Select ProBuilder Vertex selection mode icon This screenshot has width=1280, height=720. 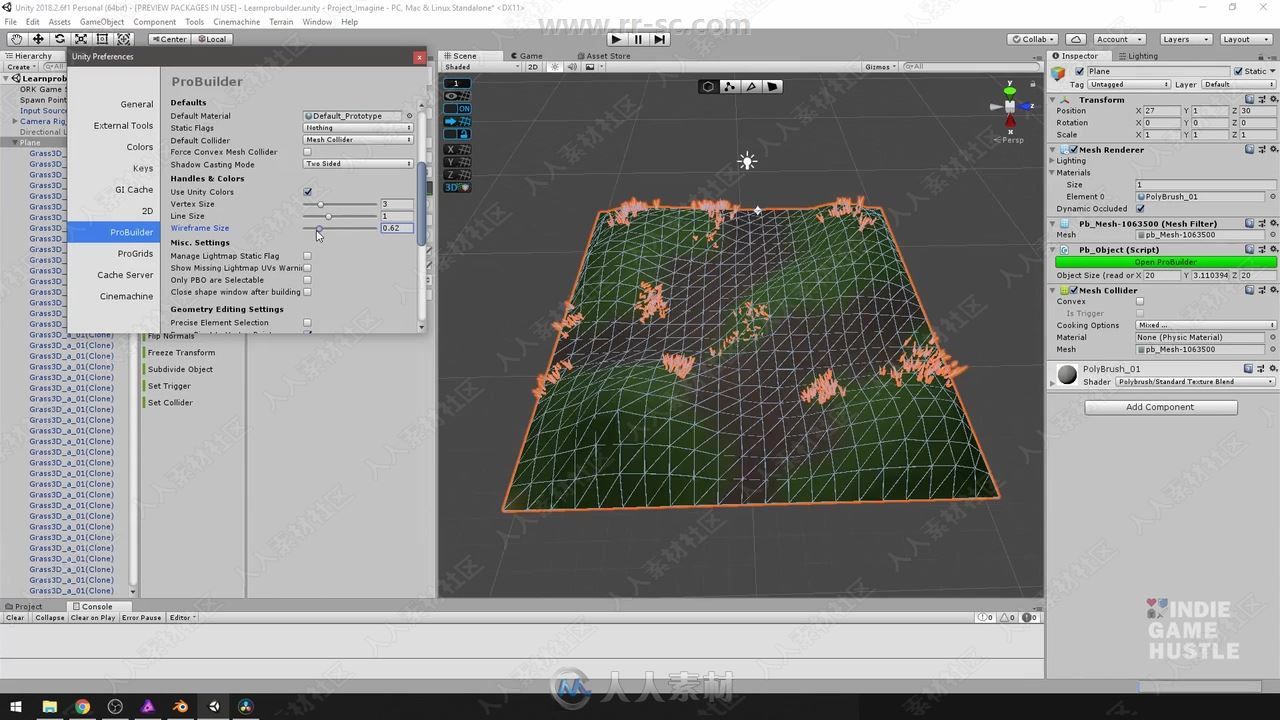click(730, 86)
